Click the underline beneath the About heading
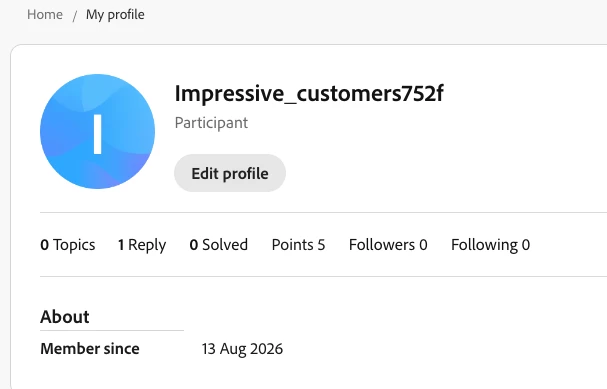 (112, 331)
